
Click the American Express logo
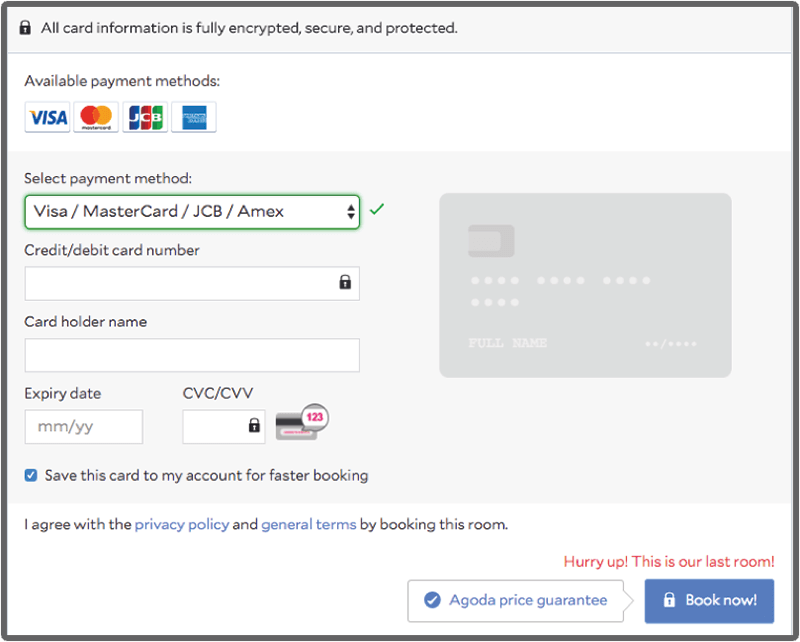[194, 117]
